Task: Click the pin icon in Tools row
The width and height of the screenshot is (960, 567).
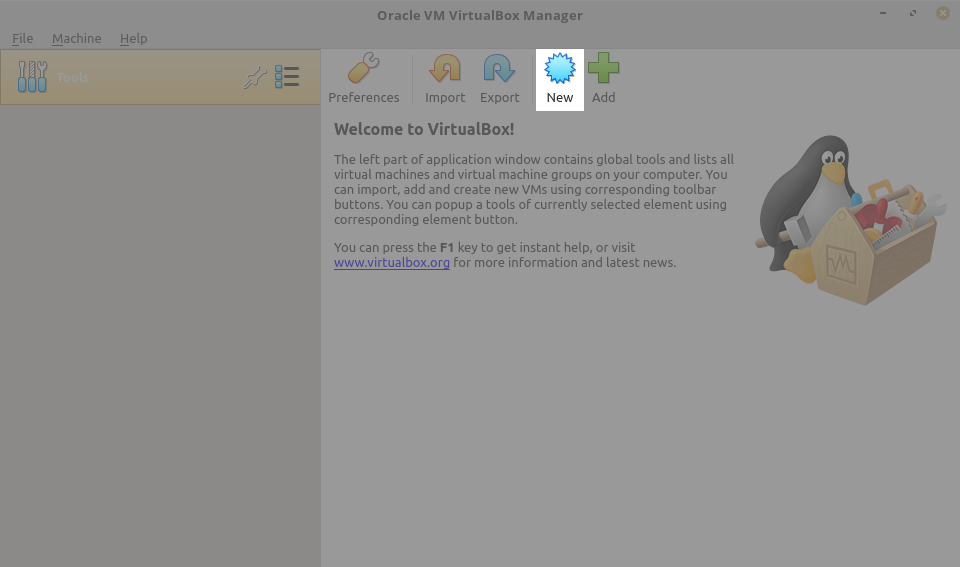Action: point(255,77)
